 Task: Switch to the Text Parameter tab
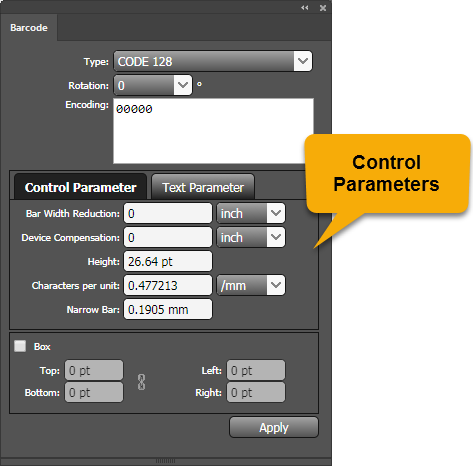click(x=203, y=187)
